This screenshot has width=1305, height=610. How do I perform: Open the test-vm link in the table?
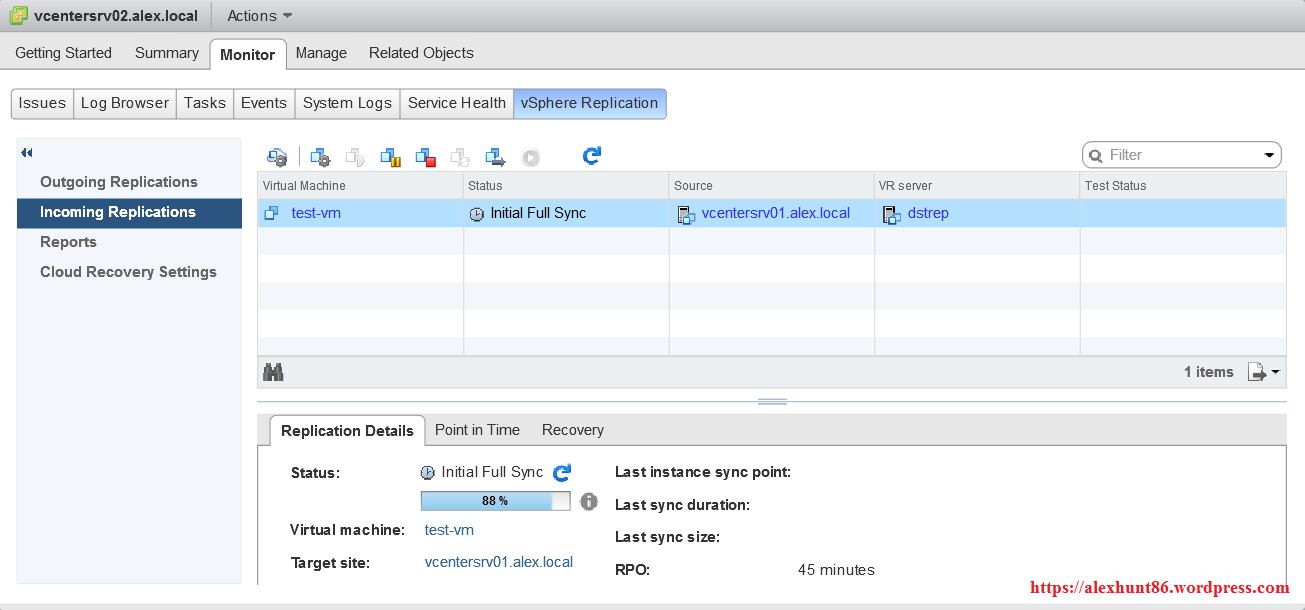coord(316,213)
